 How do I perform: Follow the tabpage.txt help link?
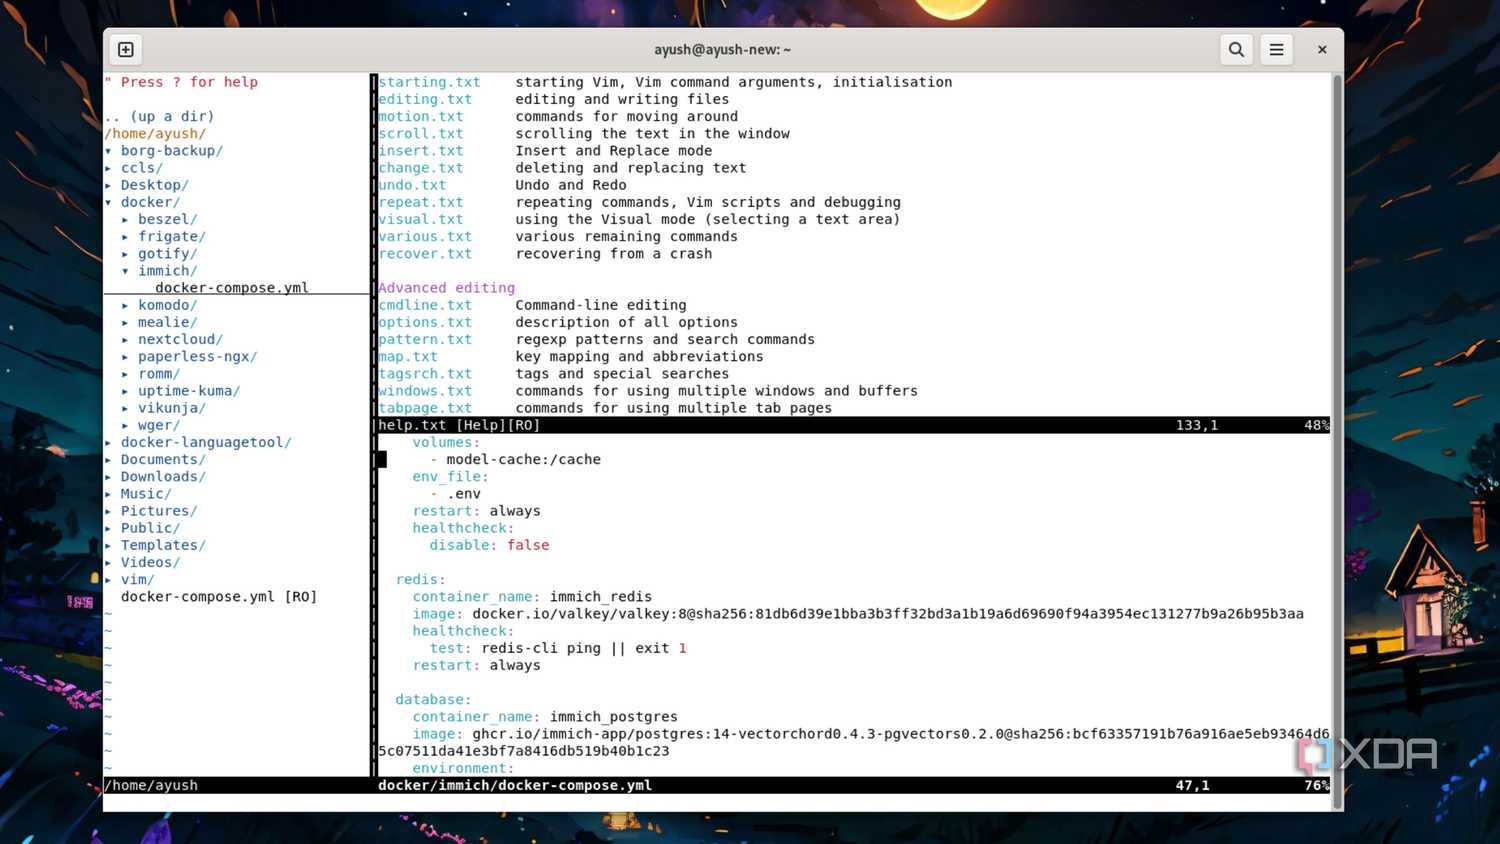425,408
